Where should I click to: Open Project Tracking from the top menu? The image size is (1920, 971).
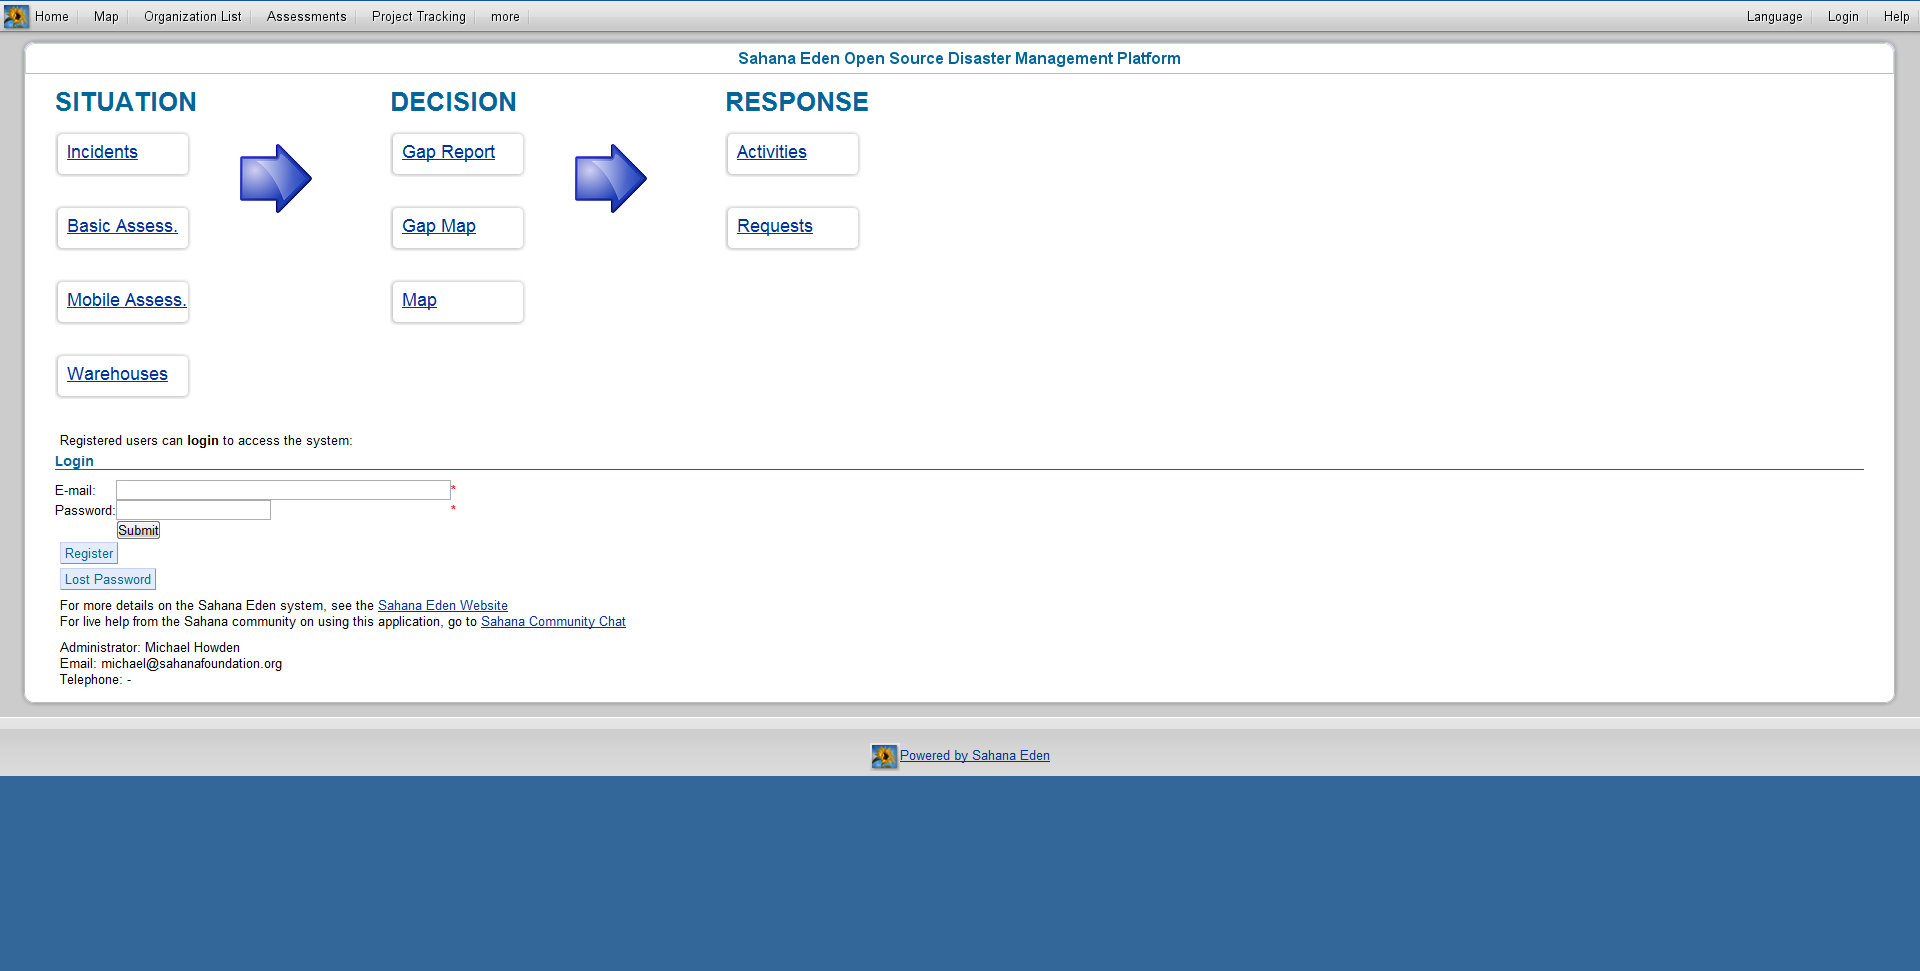[418, 17]
